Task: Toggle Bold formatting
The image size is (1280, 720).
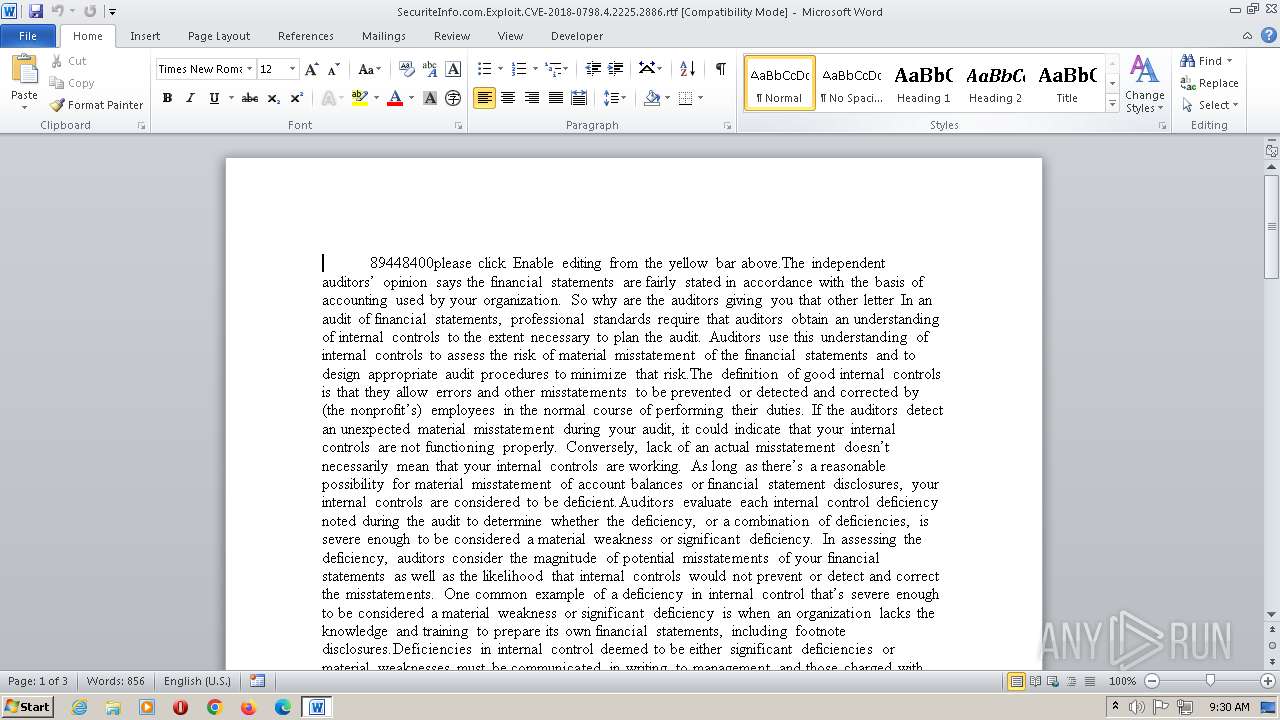Action: [x=167, y=98]
